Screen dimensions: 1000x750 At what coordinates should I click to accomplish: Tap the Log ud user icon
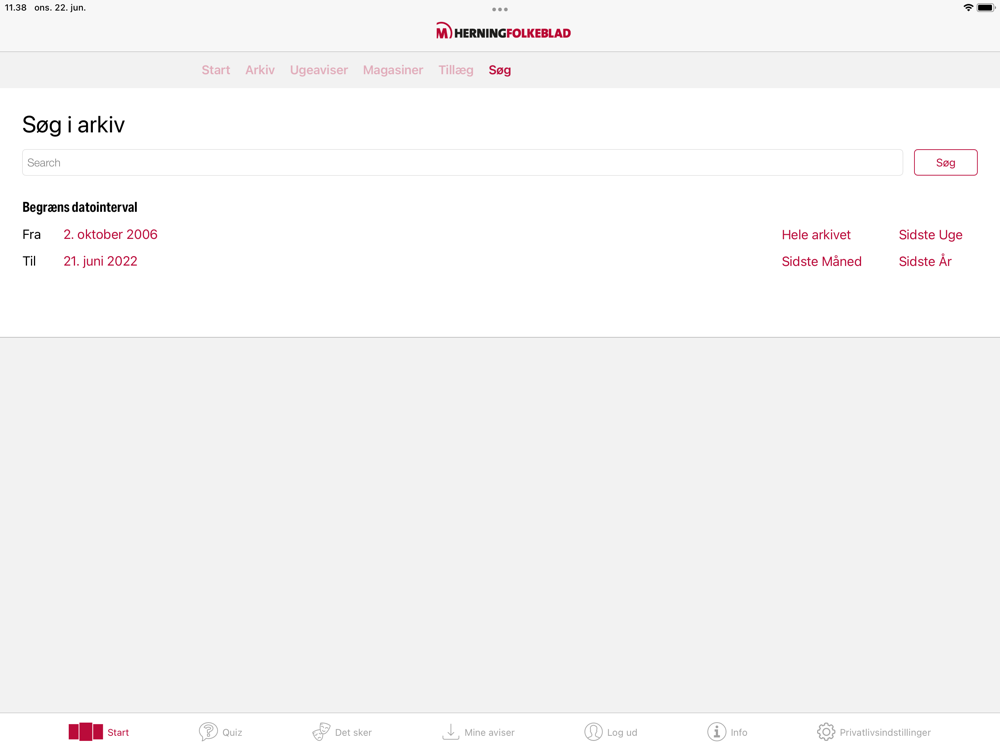coord(593,732)
